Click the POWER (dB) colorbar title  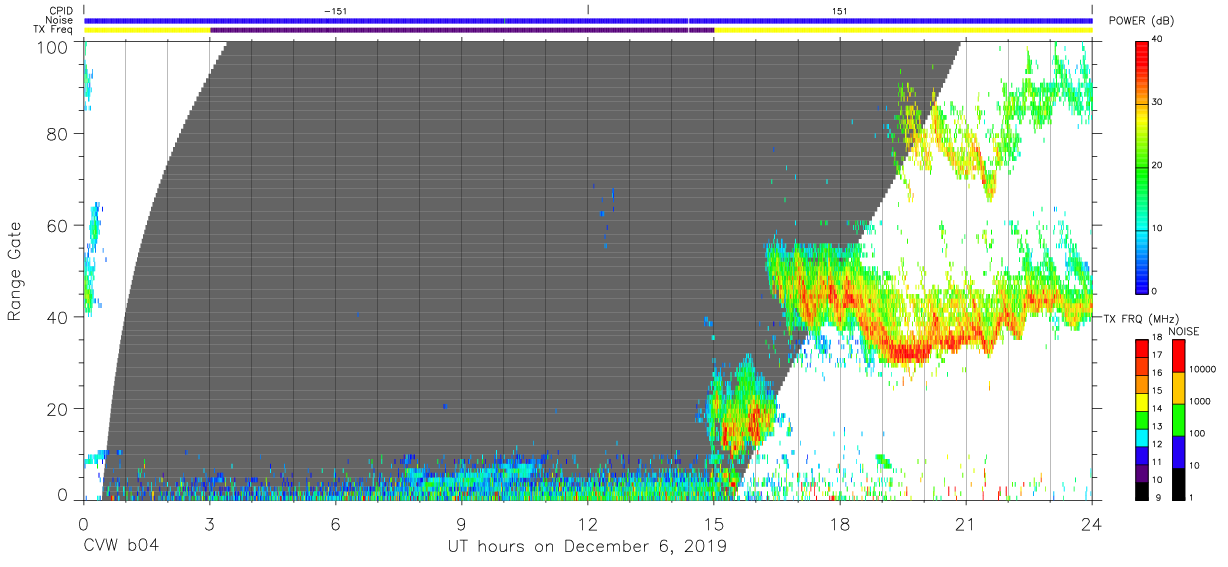[x=1140, y=20]
